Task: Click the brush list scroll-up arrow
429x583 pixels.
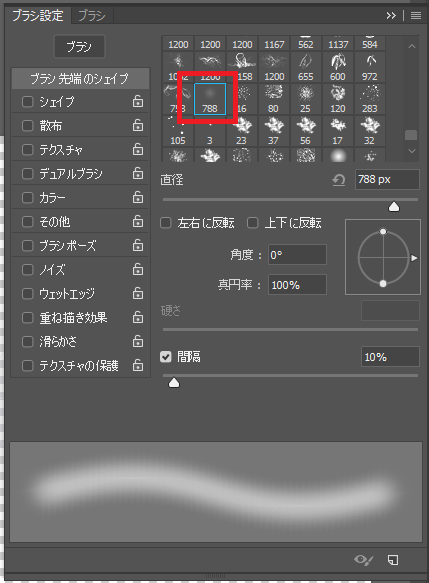Action: (412, 46)
